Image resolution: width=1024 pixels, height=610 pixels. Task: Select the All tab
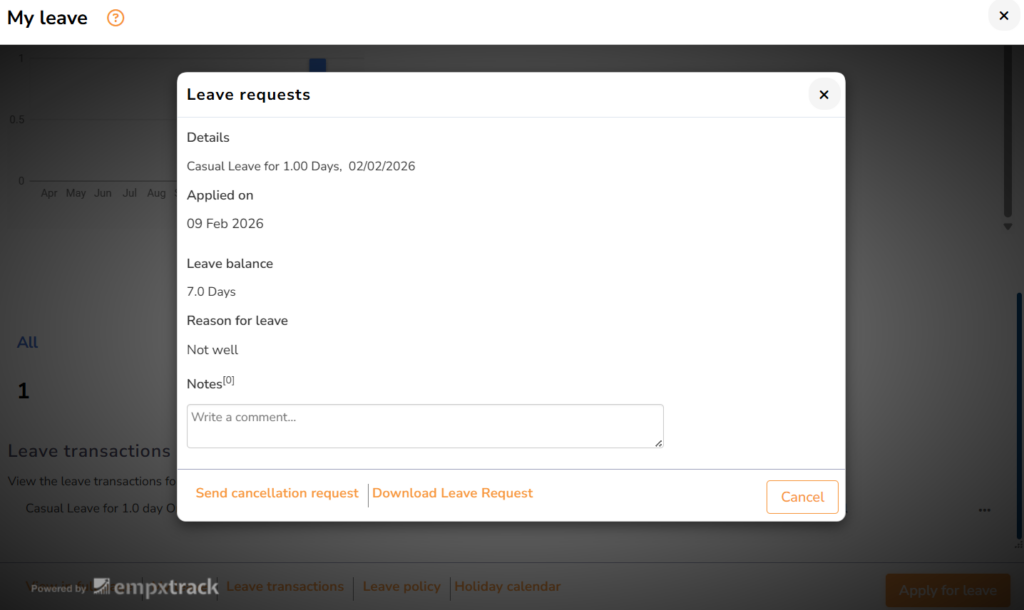pyautogui.click(x=27, y=342)
